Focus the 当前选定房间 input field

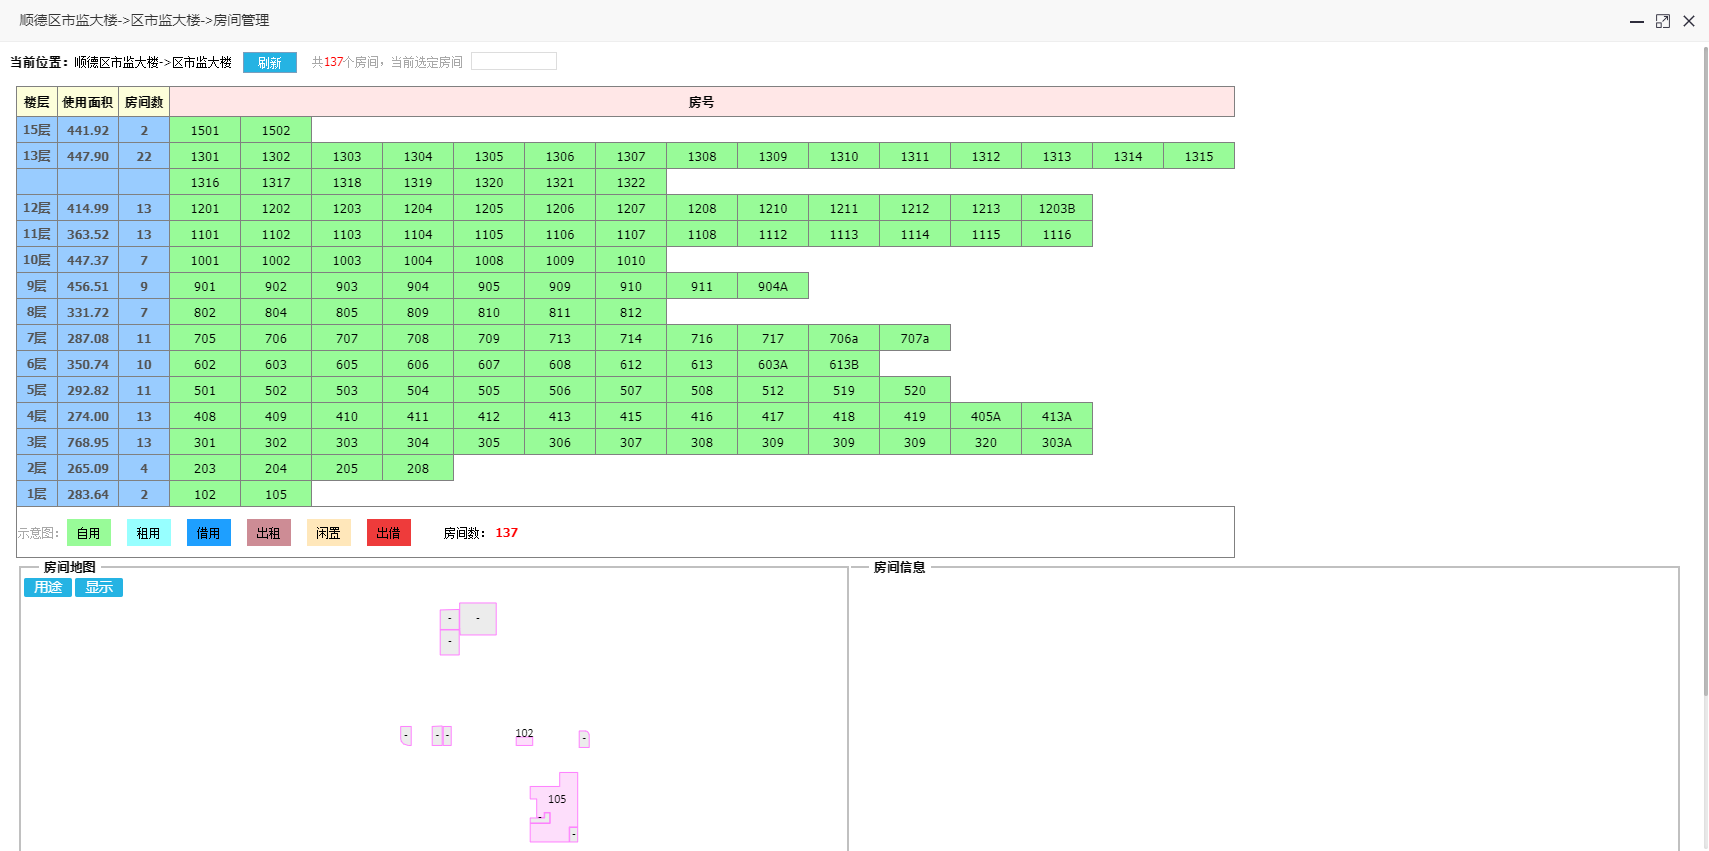click(514, 61)
